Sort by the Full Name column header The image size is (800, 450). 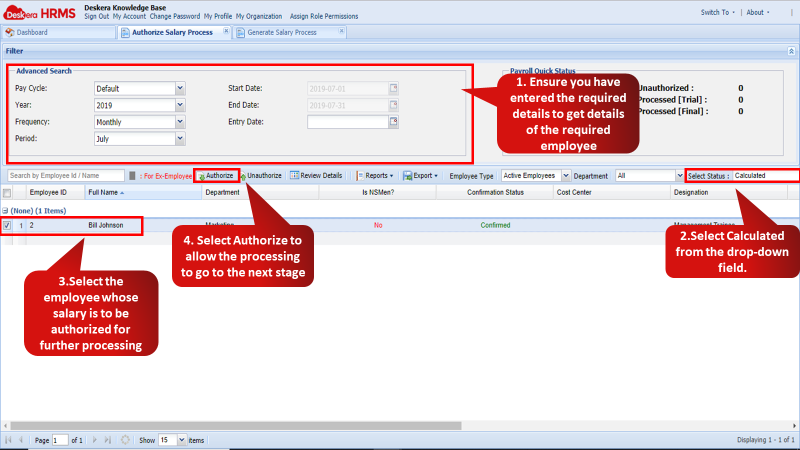pos(143,193)
